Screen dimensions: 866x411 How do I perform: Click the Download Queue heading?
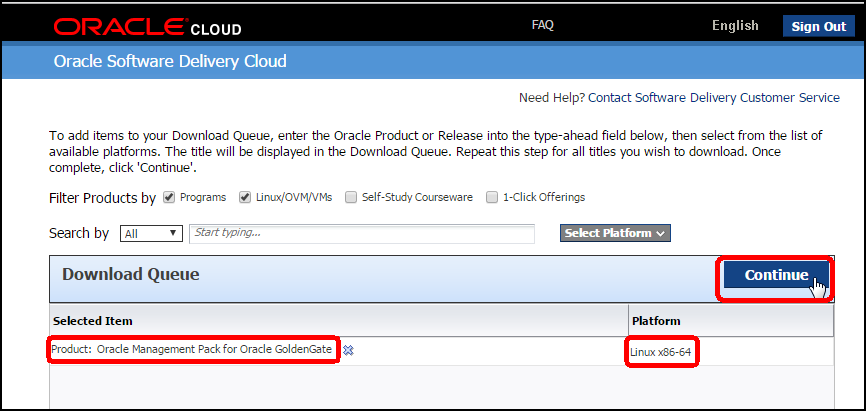pos(130,275)
